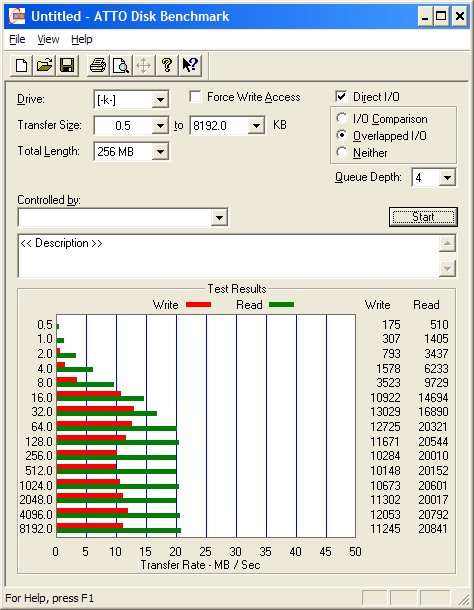Maximize the ATTO Disk Benchmark window
This screenshot has height=610, width=474.
tap(441, 17)
